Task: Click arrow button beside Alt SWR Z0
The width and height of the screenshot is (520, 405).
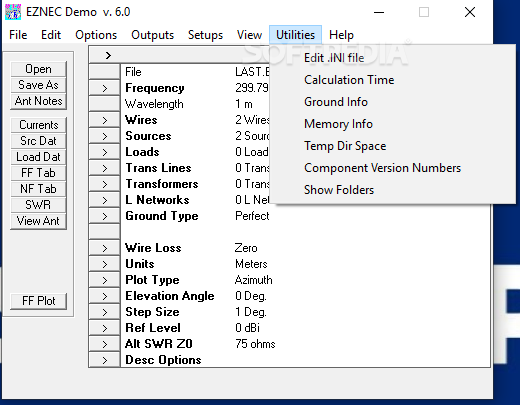Action: click(x=105, y=344)
